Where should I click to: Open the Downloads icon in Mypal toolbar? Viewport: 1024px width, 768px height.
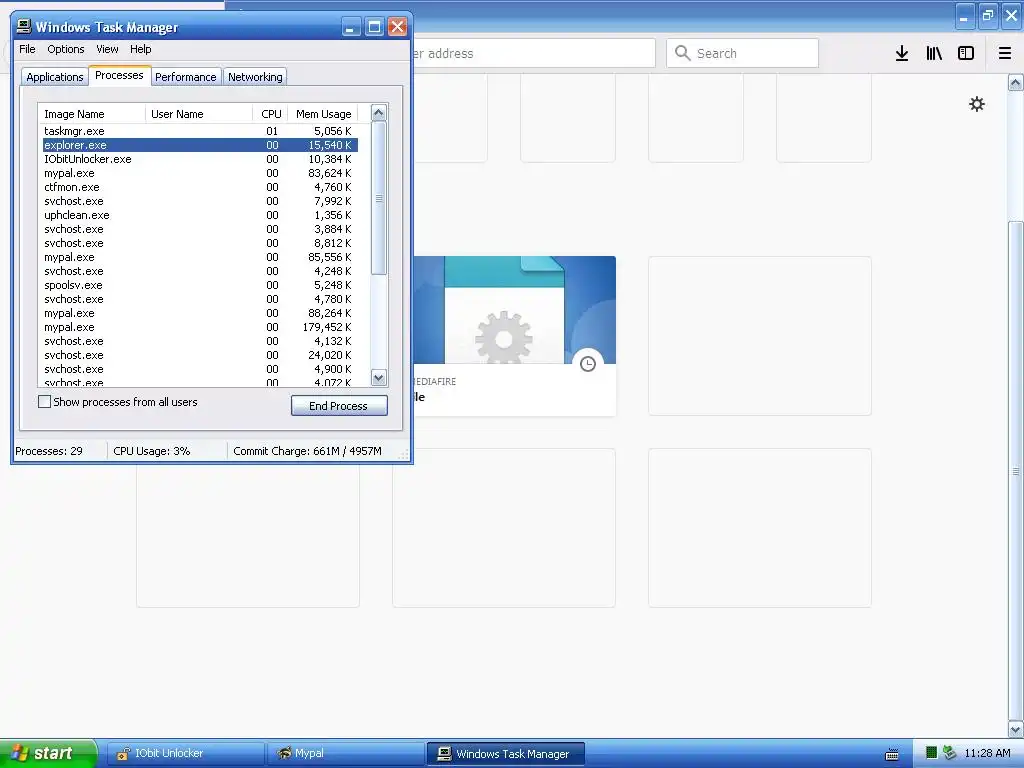click(x=902, y=54)
